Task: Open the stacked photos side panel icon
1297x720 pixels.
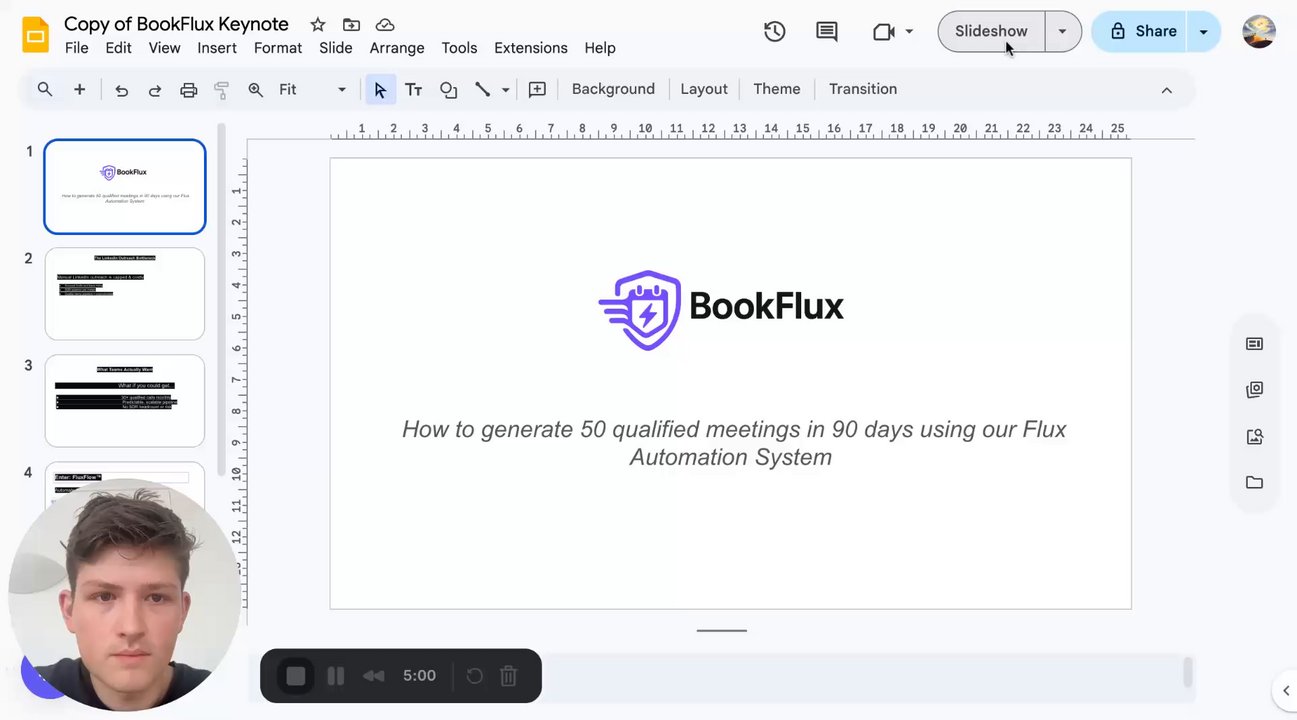Action: [1254, 390]
